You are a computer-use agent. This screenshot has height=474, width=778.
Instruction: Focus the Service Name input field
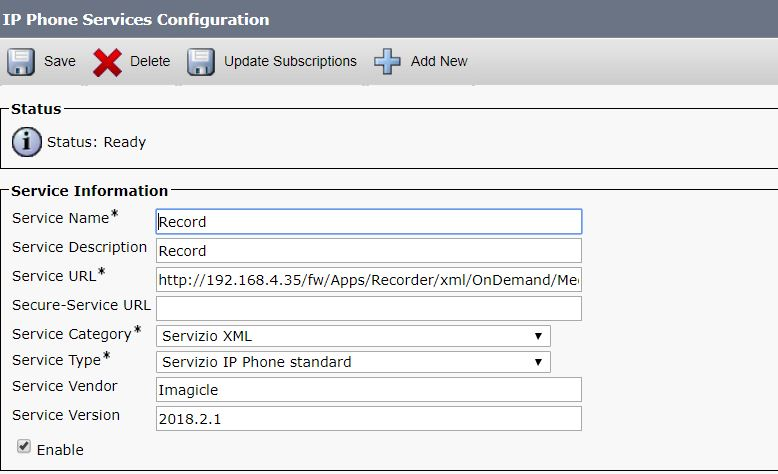click(368, 222)
